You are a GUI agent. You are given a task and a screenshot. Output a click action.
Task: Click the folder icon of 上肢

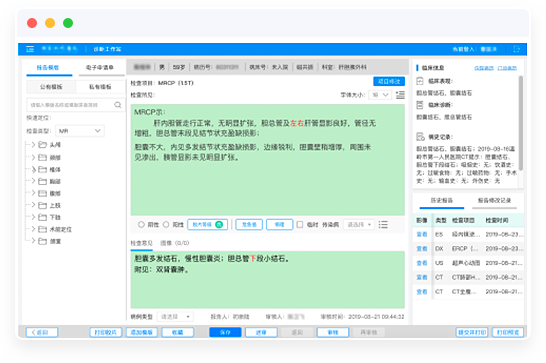pos(42,205)
